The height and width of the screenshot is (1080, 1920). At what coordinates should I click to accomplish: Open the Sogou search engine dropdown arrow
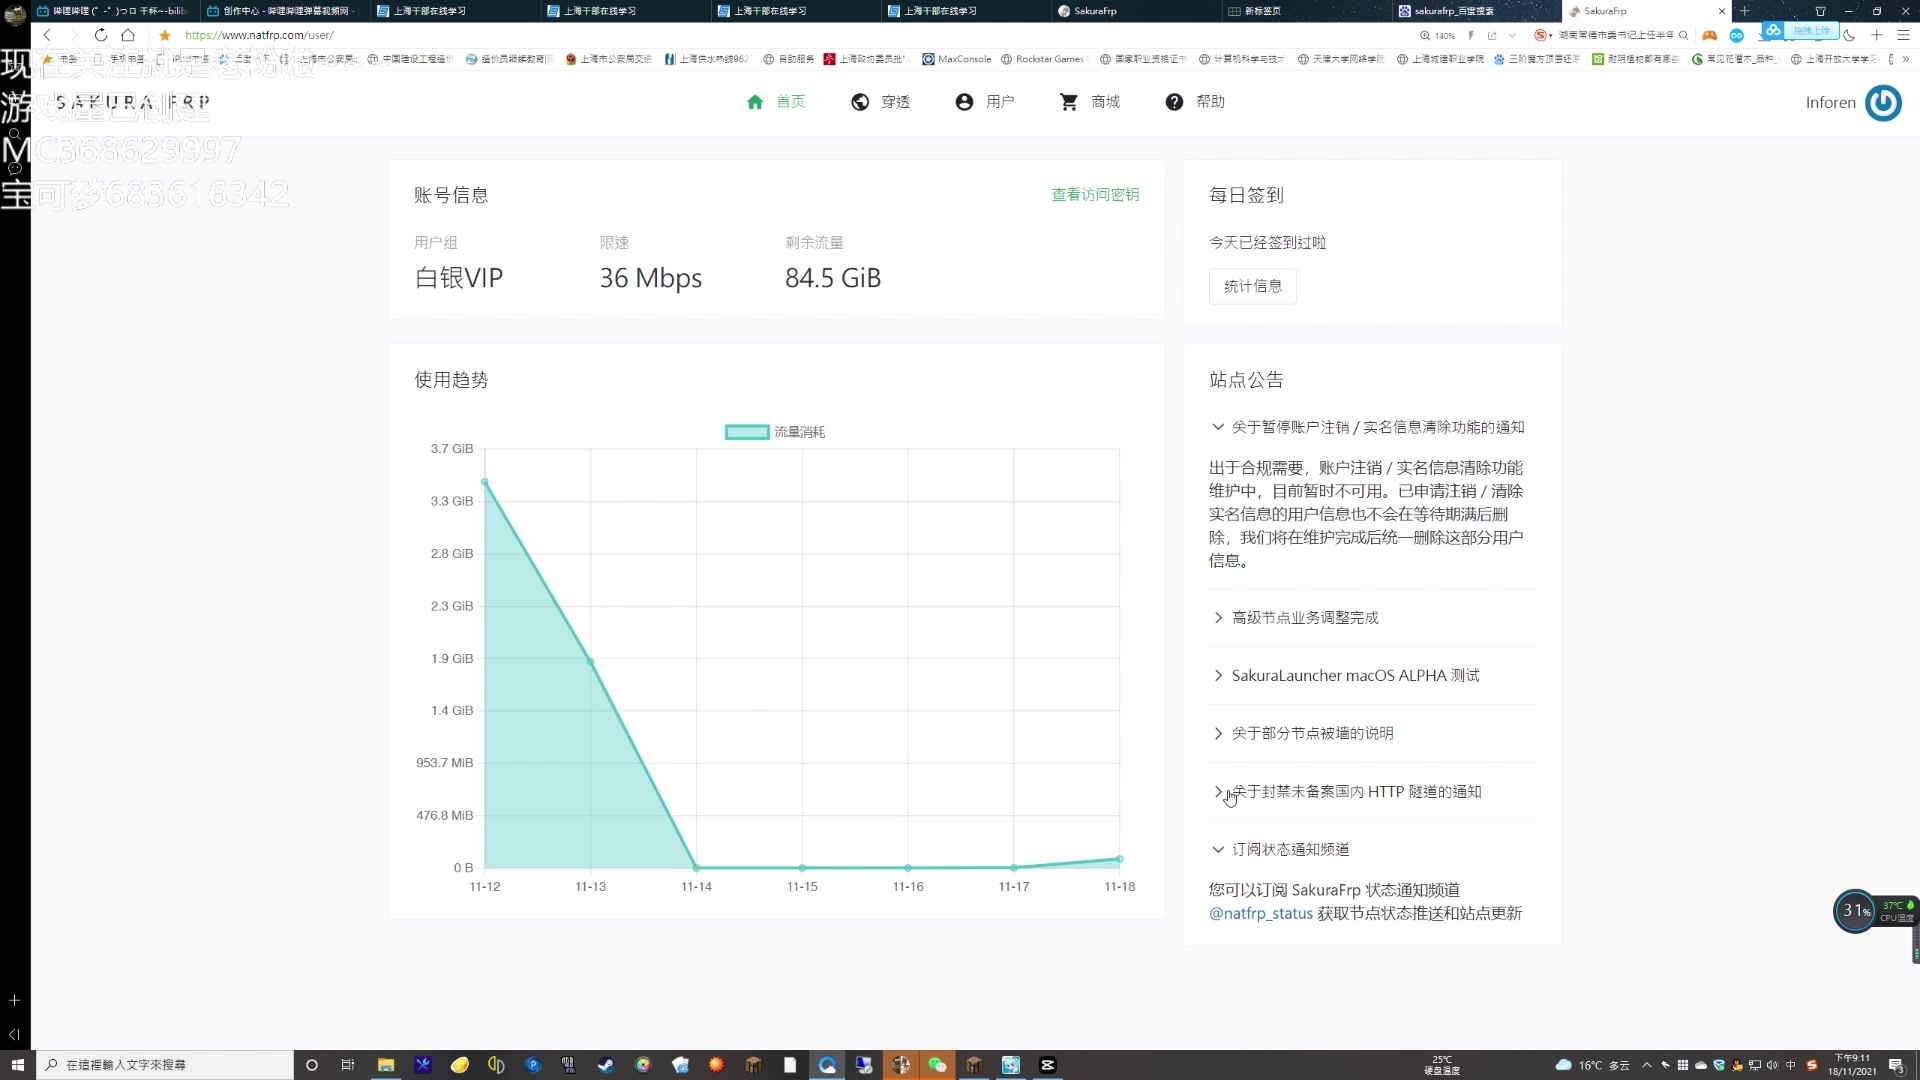(1551, 35)
